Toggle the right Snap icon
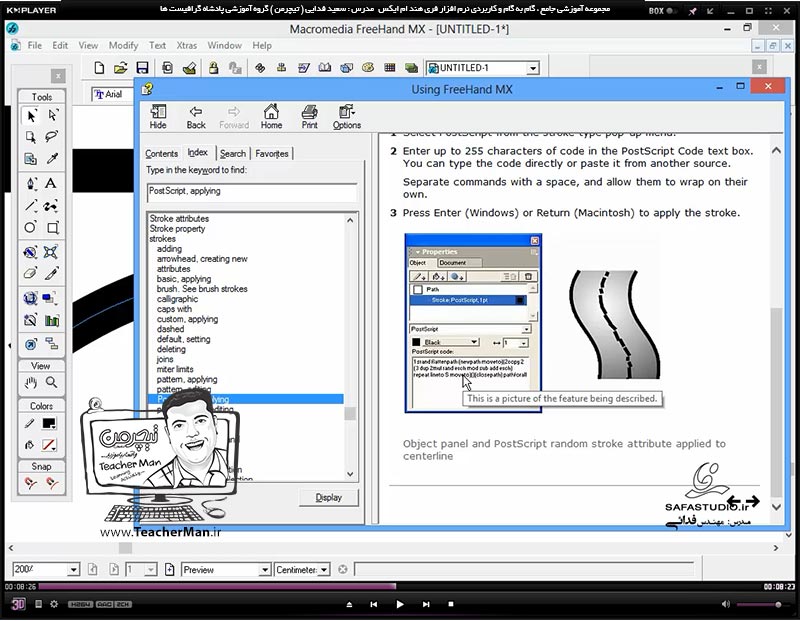The height and width of the screenshot is (621, 800). click(52, 483)
